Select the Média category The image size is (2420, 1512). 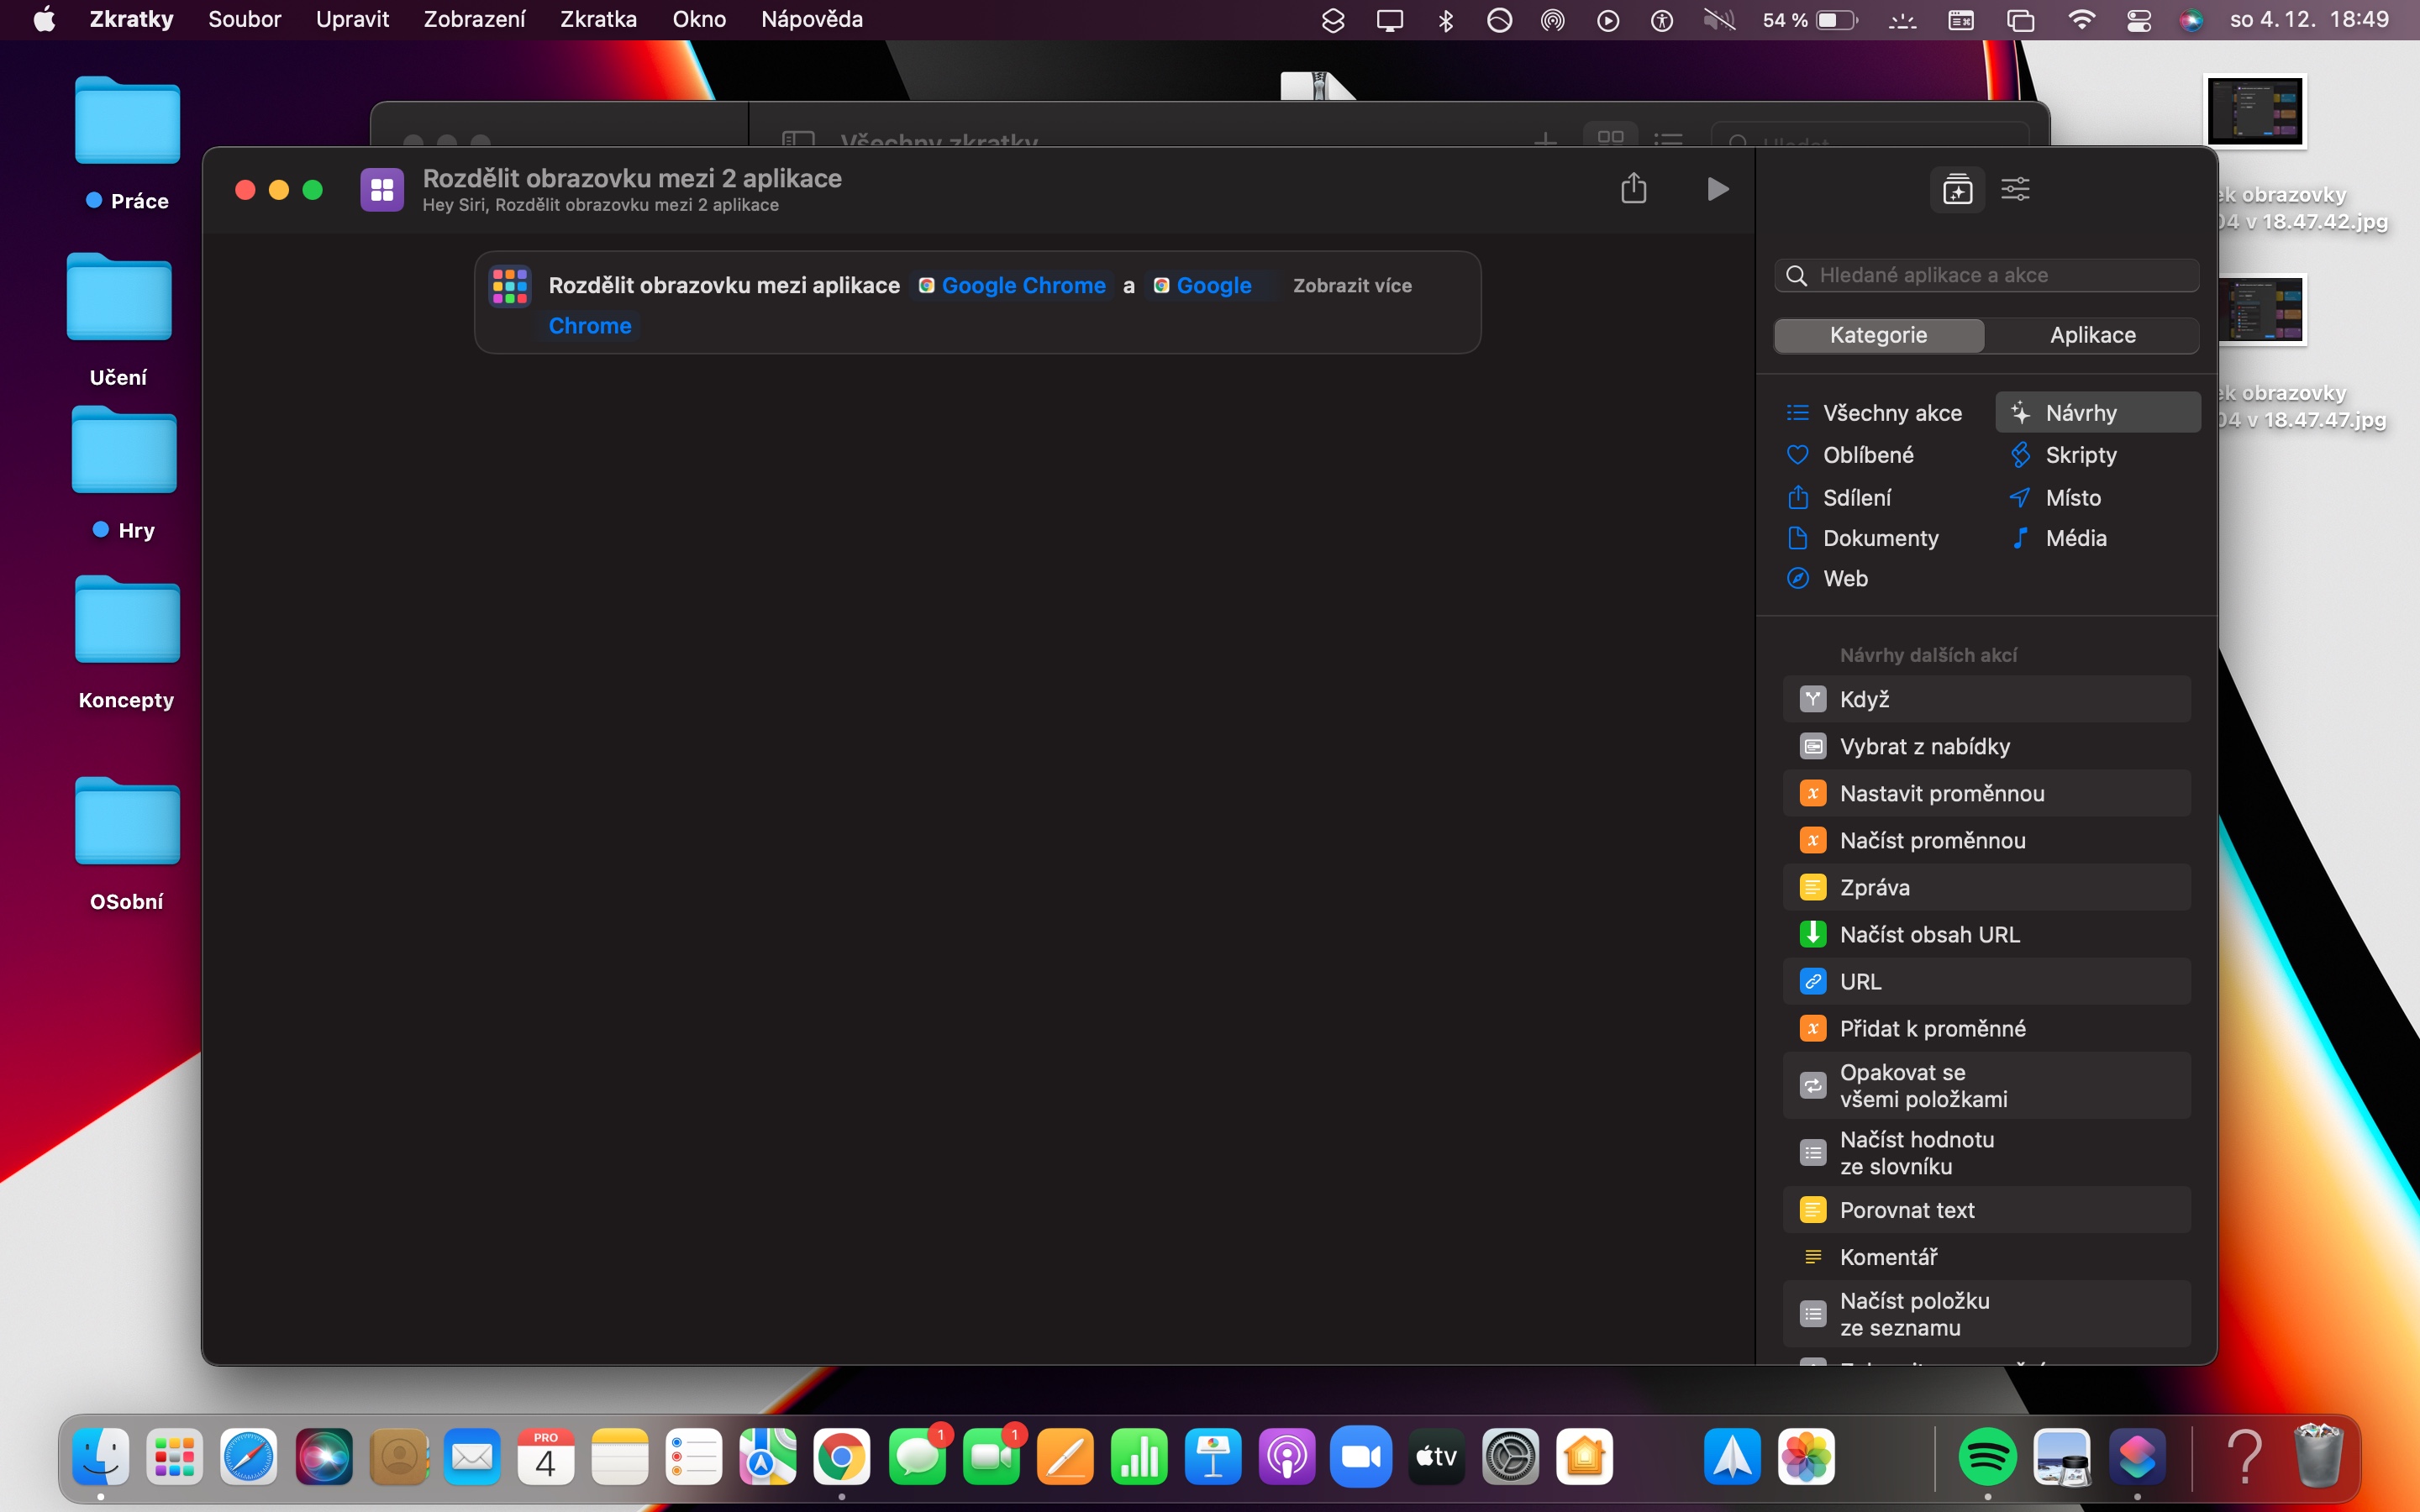click(2075, 538)
